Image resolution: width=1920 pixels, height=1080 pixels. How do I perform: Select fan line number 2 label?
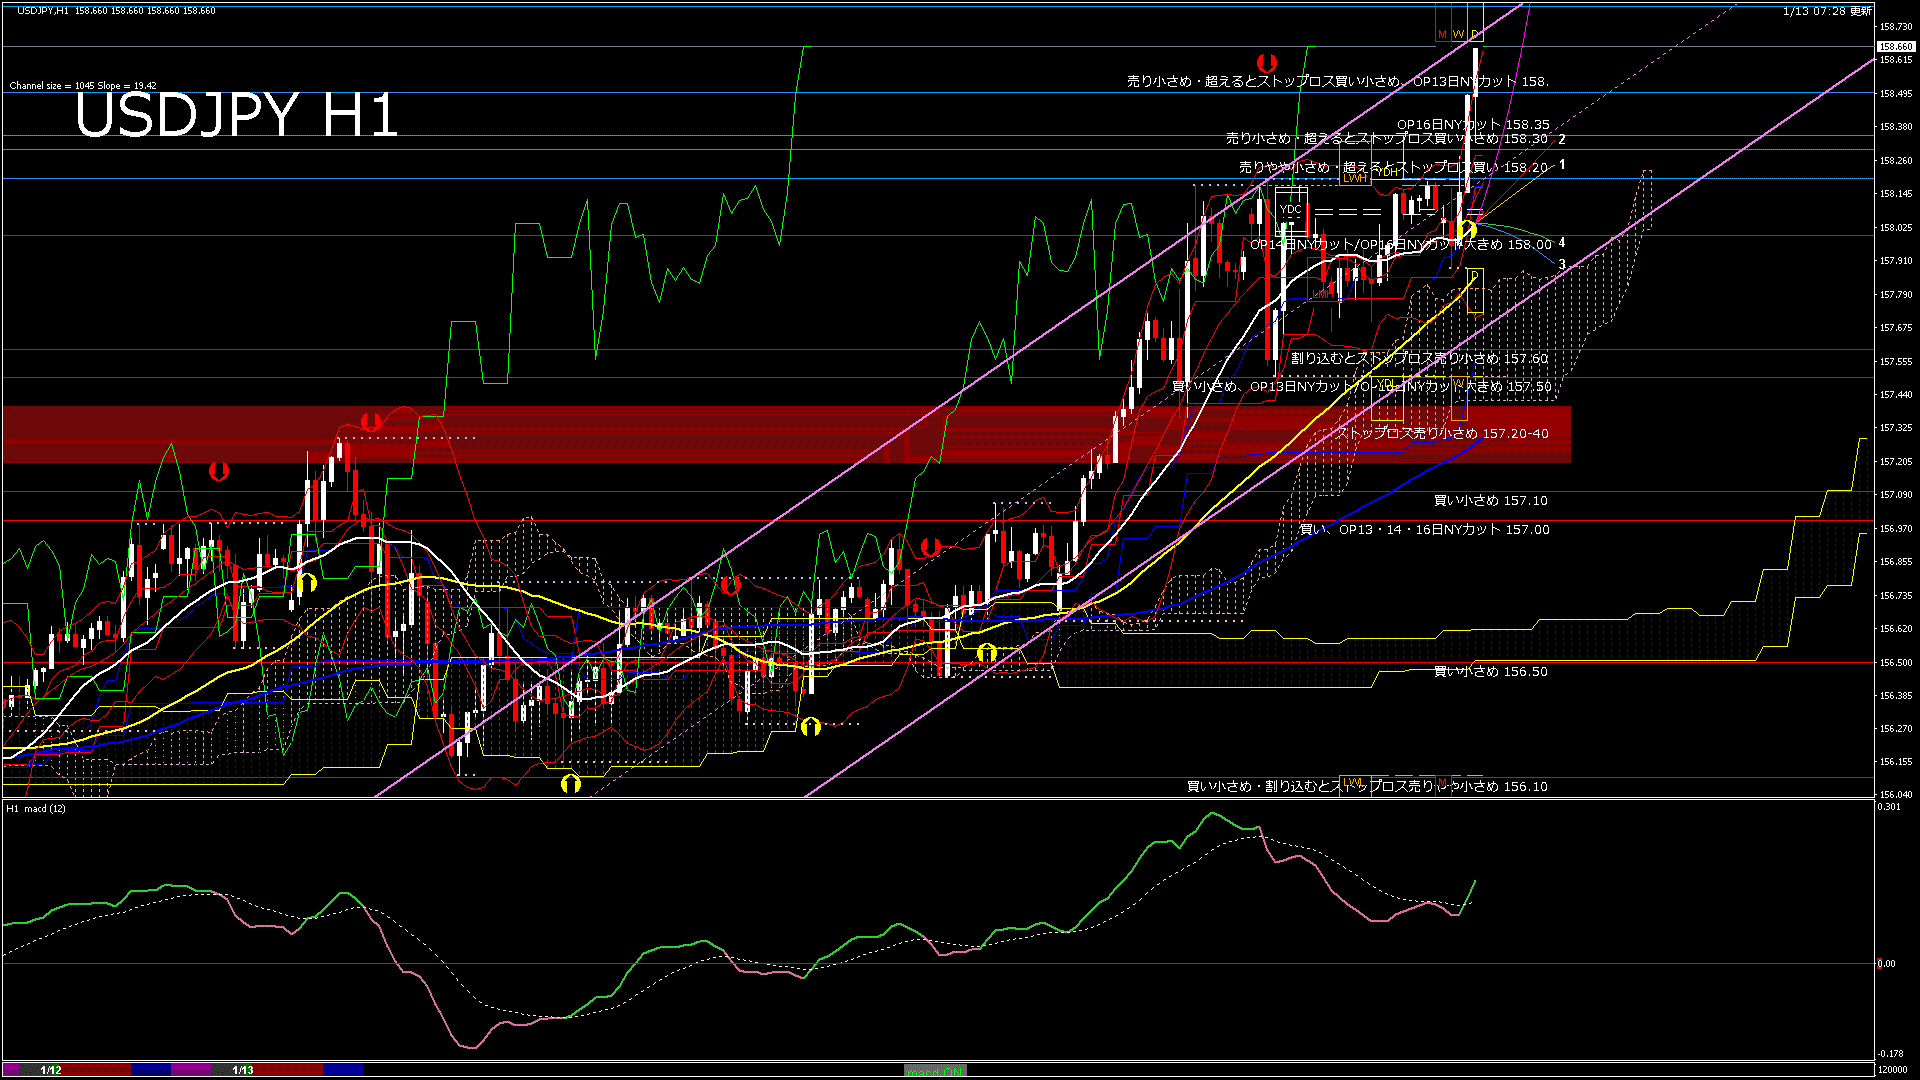pyautogui.click(x=1562, y=140)
